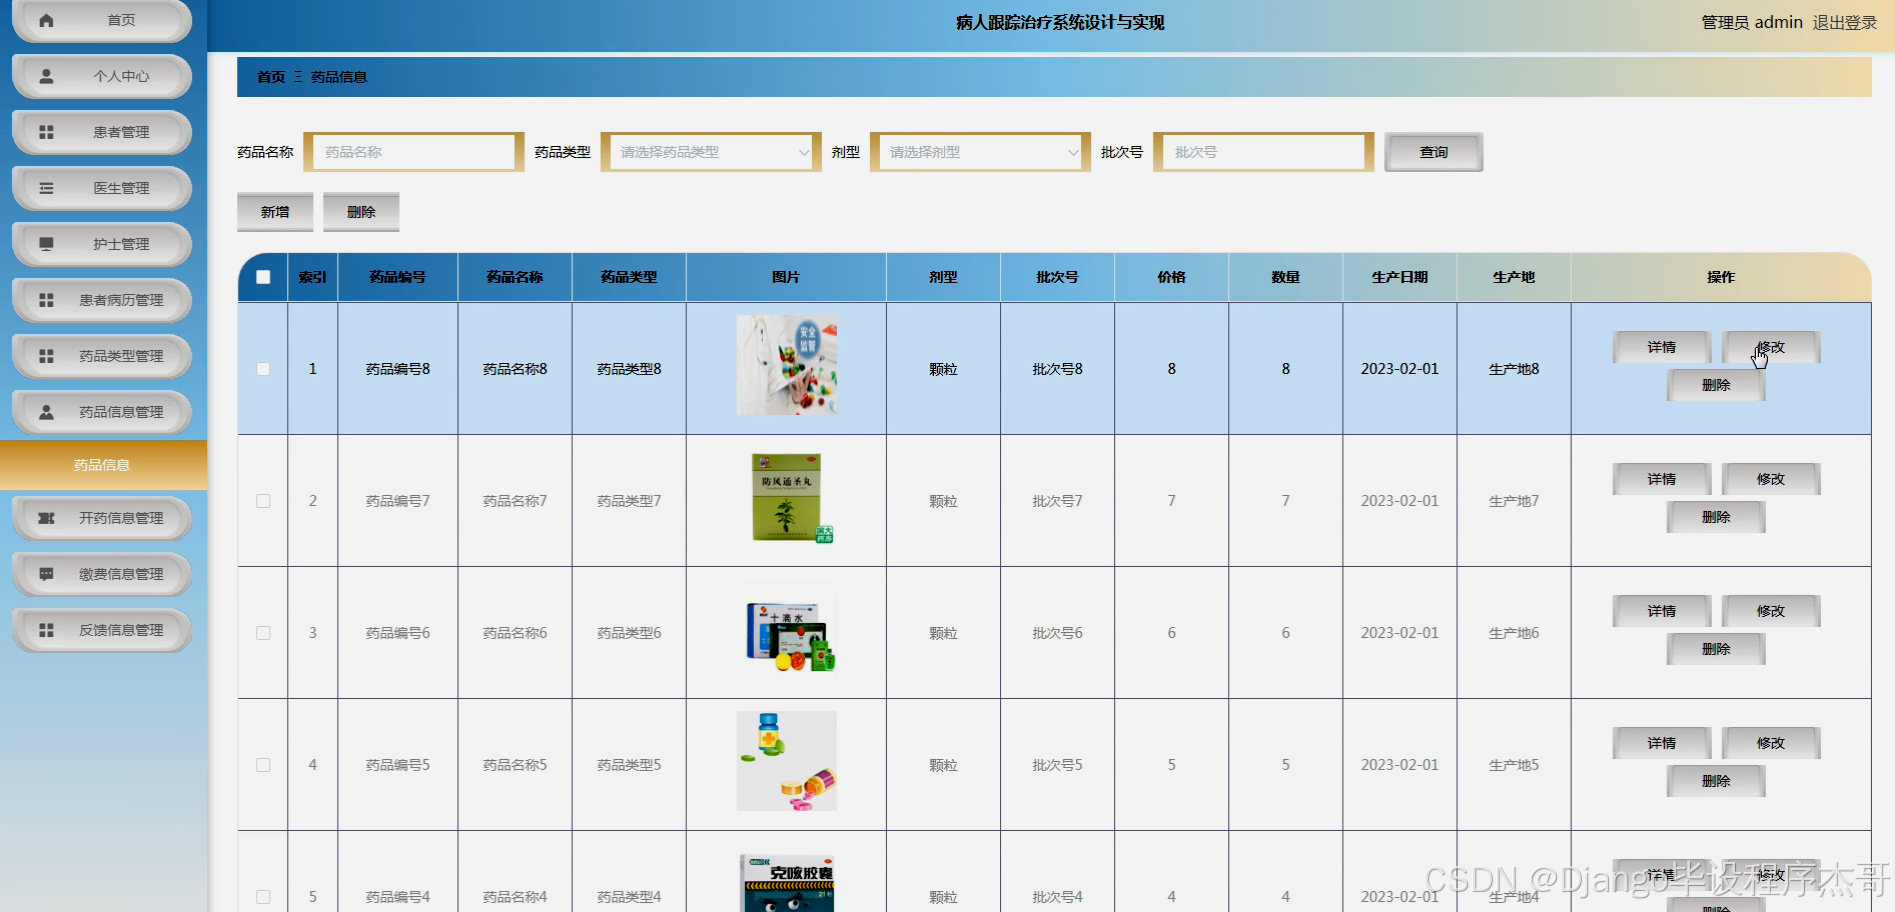This screenshot has width=1895, height=912.
Task: Open the medicine image of 药品编号5
Action: pos(787,761)
